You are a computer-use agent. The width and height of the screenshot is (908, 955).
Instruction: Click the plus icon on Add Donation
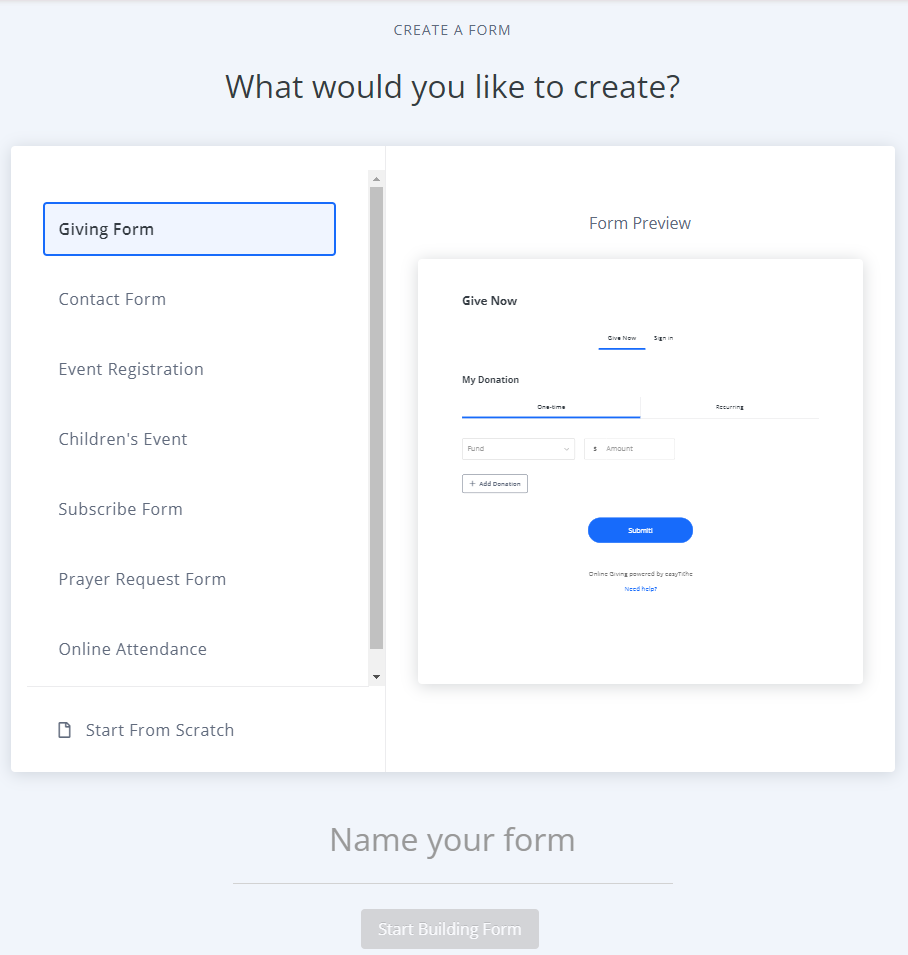pyautogui.click(x=472, y=484)
